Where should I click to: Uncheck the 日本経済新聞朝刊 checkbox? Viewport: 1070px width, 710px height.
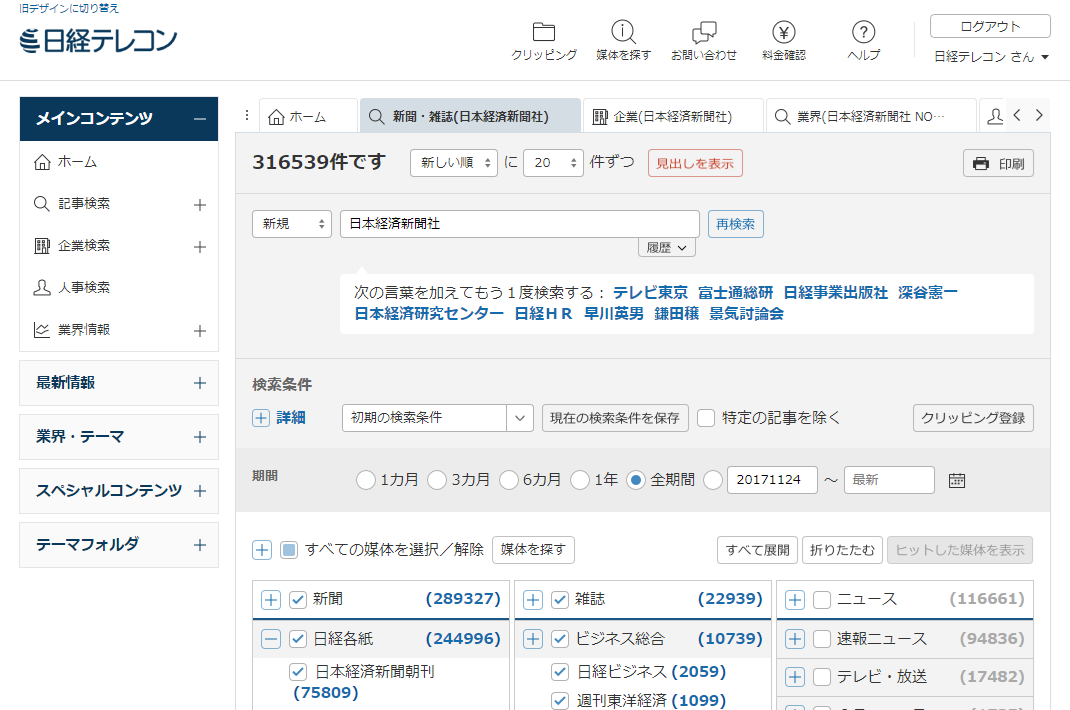click(x=298, y=672)
